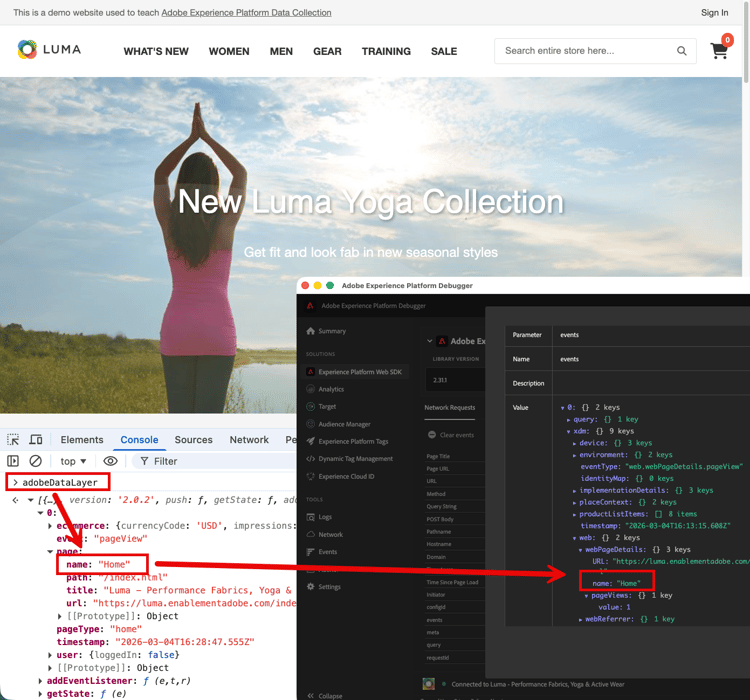Switch to Elements tab in DevTools

click(82, 440)
